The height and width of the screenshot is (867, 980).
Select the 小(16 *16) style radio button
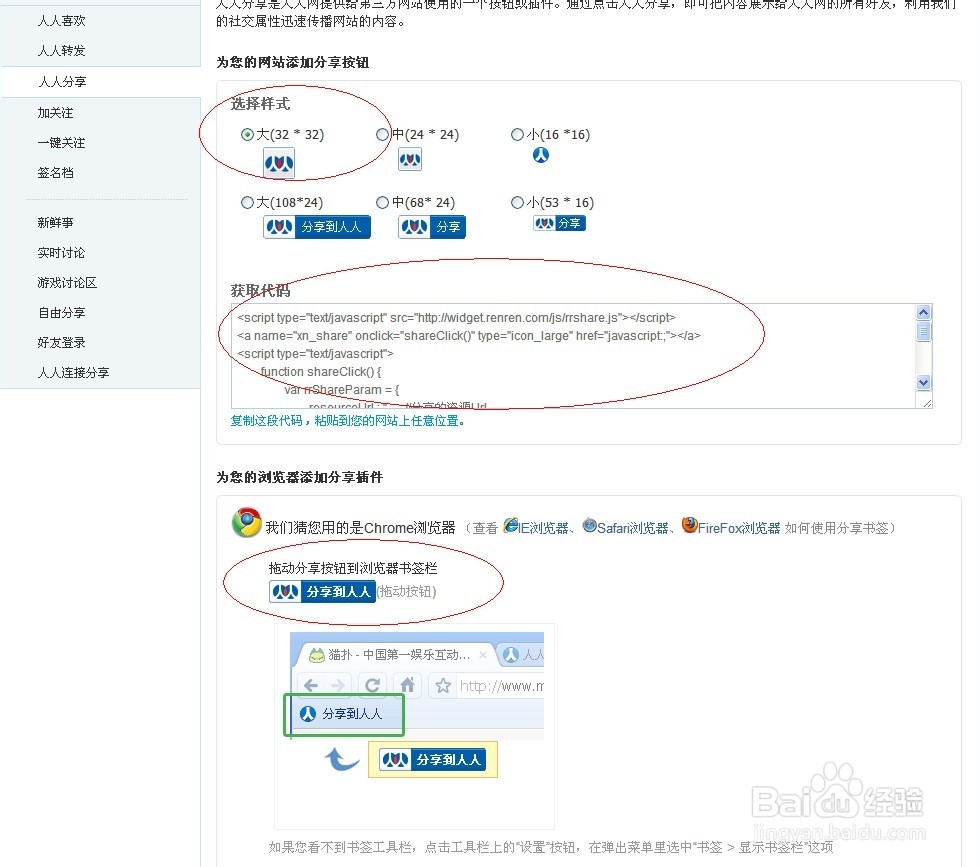[x=518, y=134]
